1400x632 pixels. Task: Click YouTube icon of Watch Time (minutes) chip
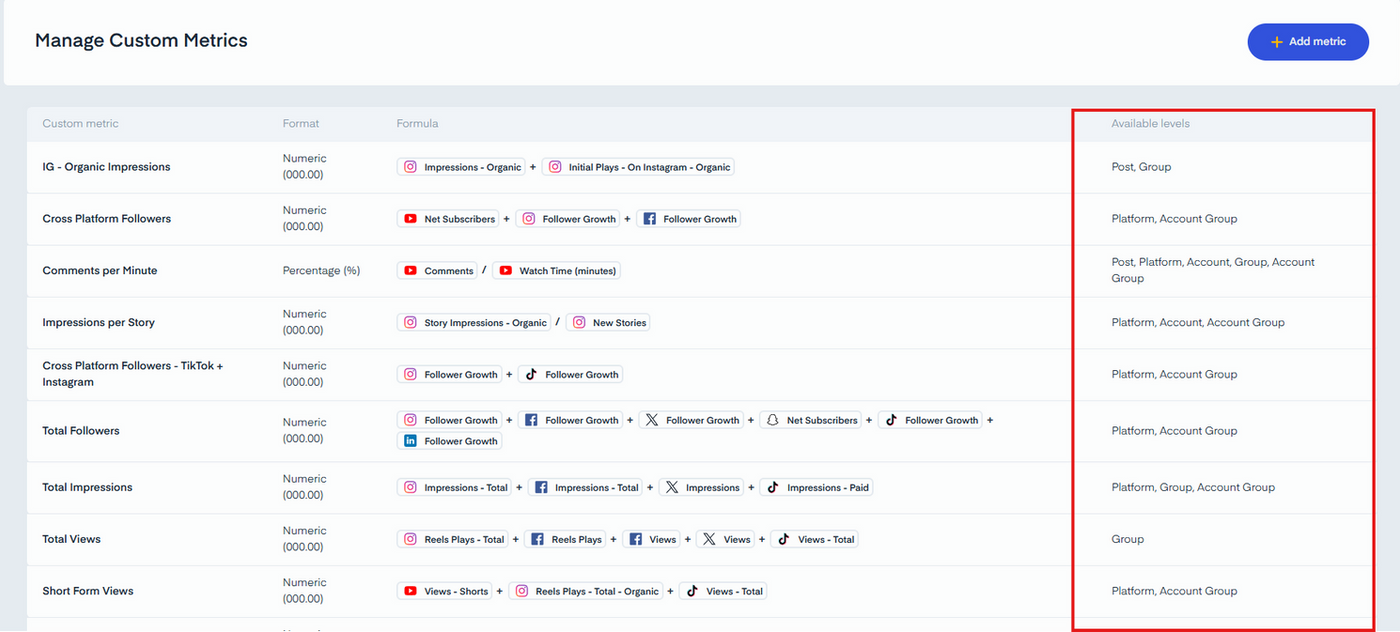coord(506,271)
